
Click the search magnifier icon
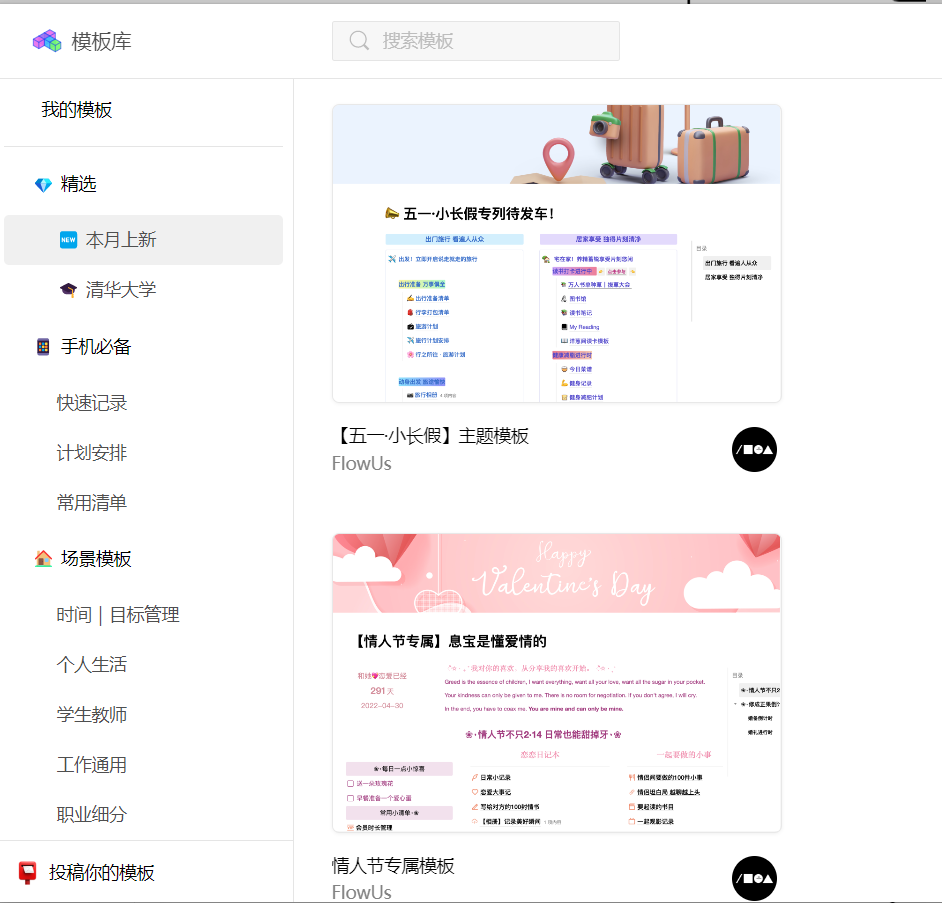click(359, 41)
